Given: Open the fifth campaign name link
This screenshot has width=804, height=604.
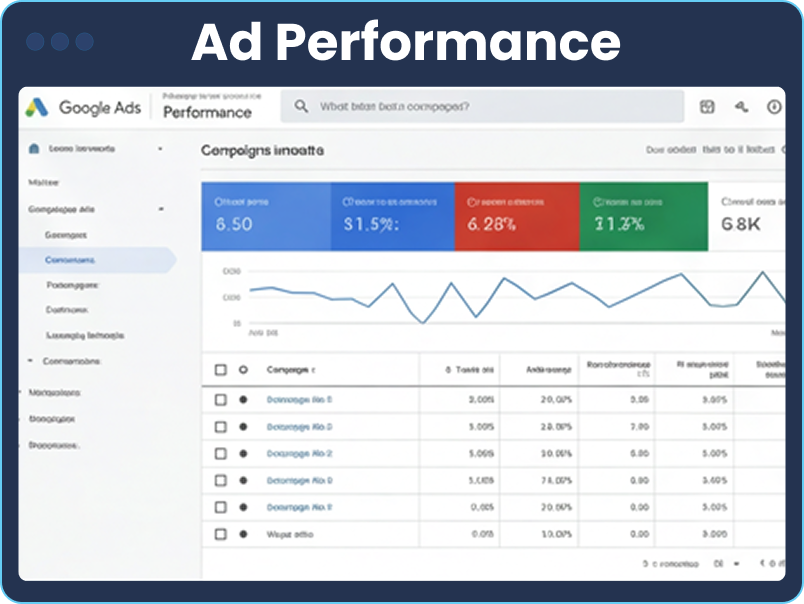Looking at the screenshot, I should (299, 507).
